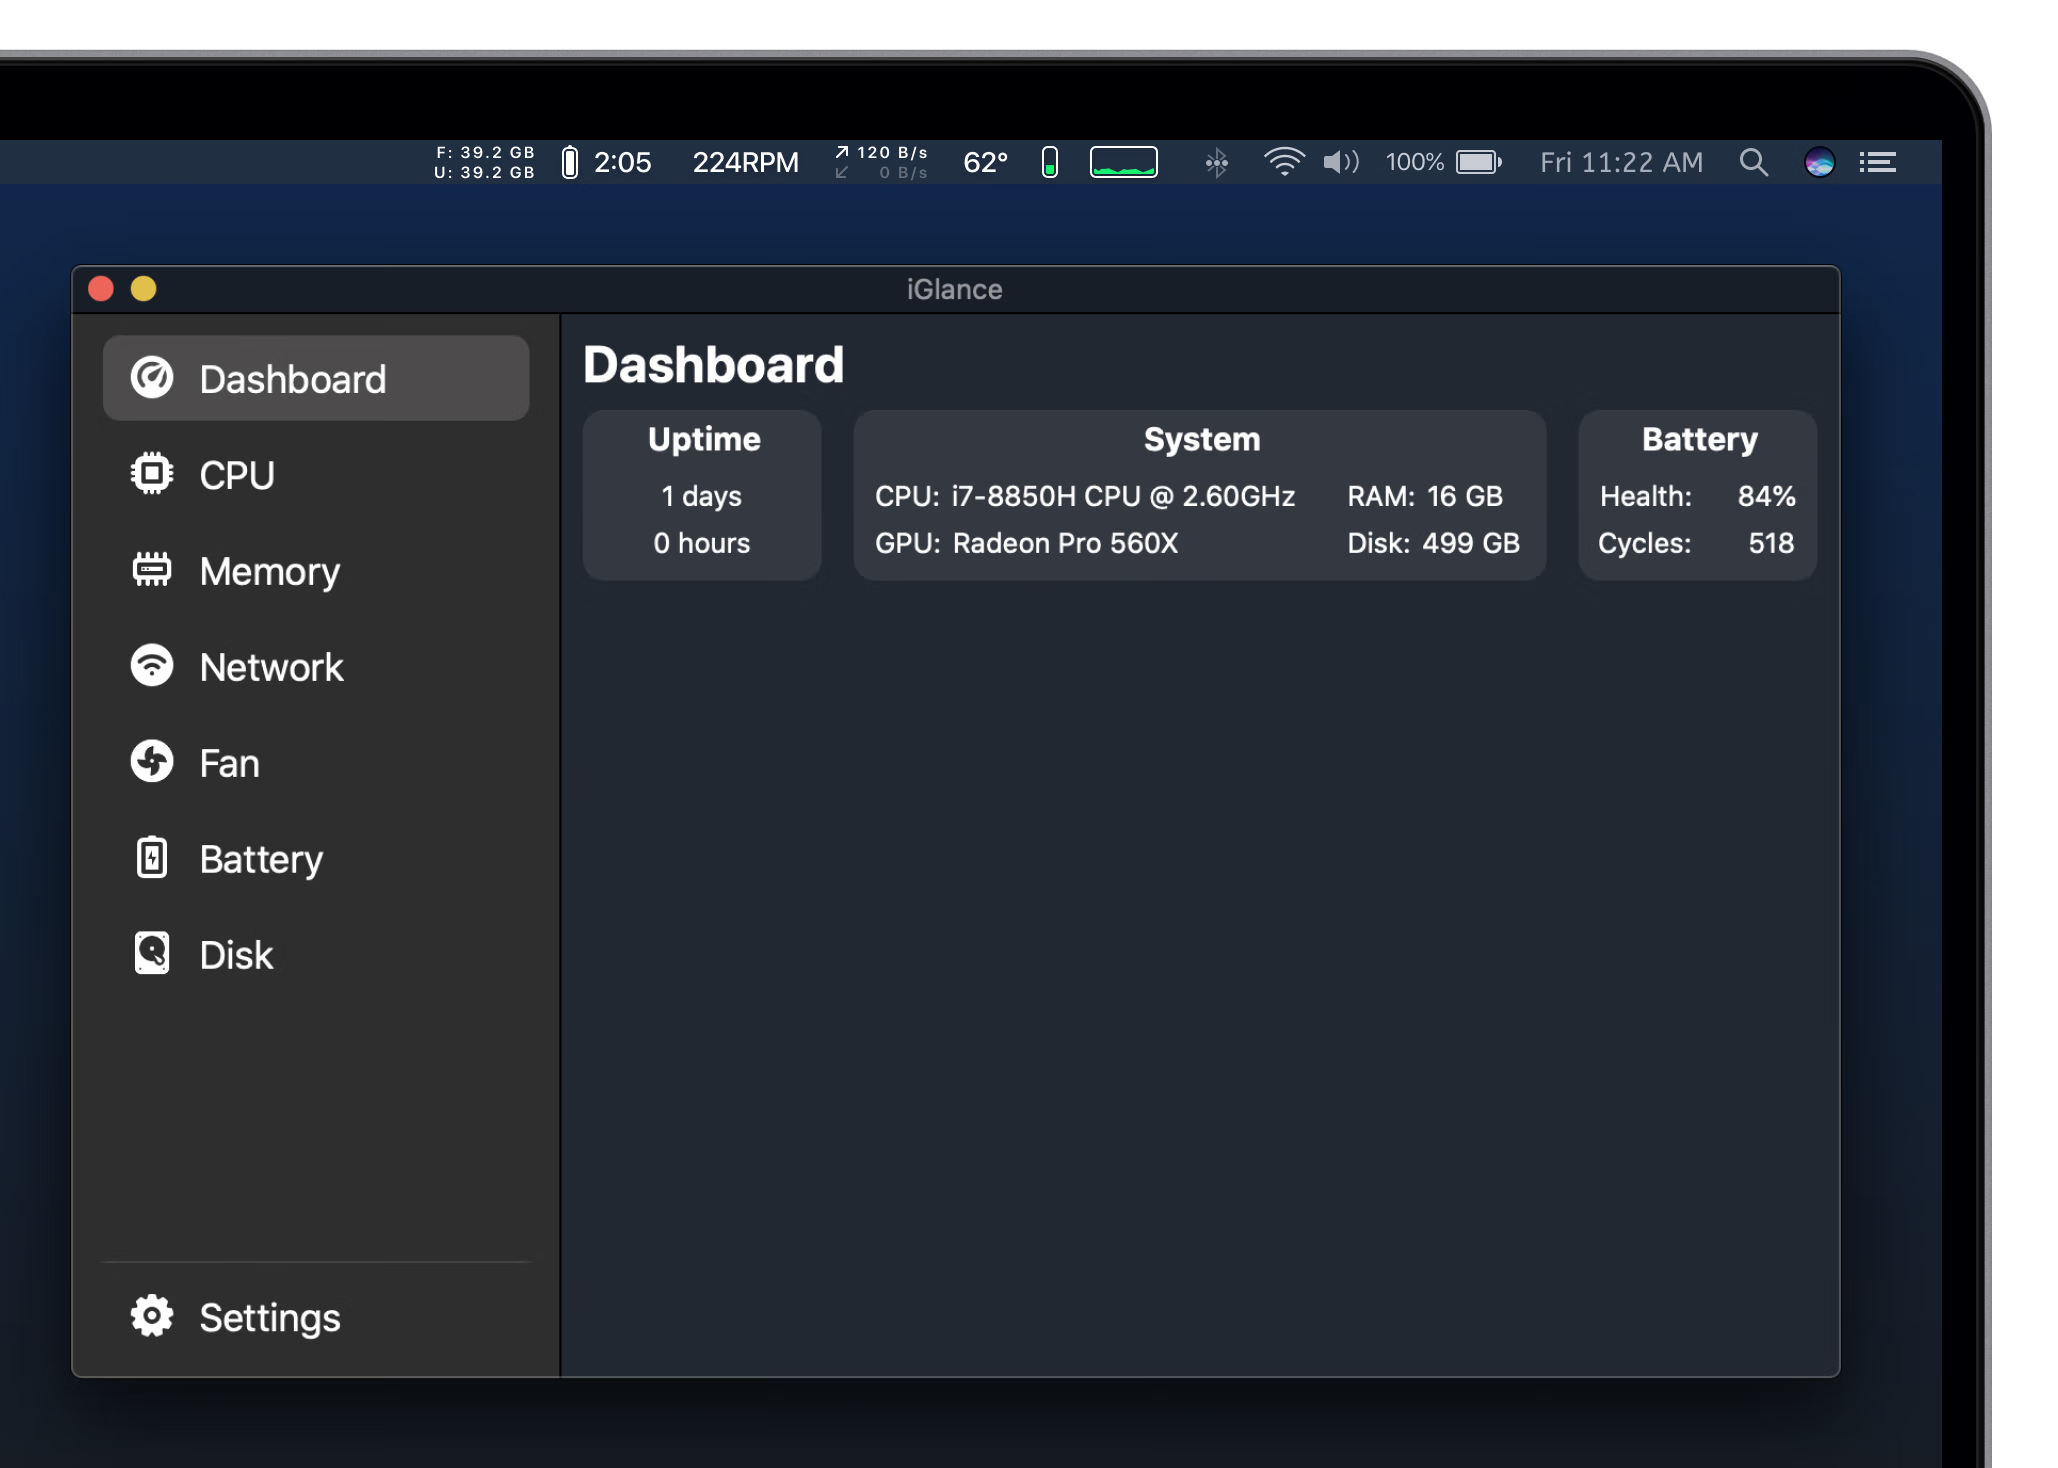Click the 224RPM fan speed menu bar item
2058x1468 pixels.
tap(746, 162)
